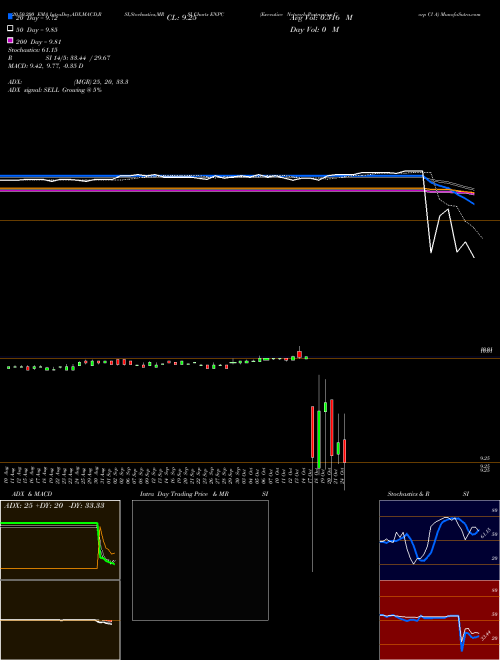Viewport: 500px width, 660px height.
Task: Click the white 50 Day legend swatch
Action: coord(10,29)
